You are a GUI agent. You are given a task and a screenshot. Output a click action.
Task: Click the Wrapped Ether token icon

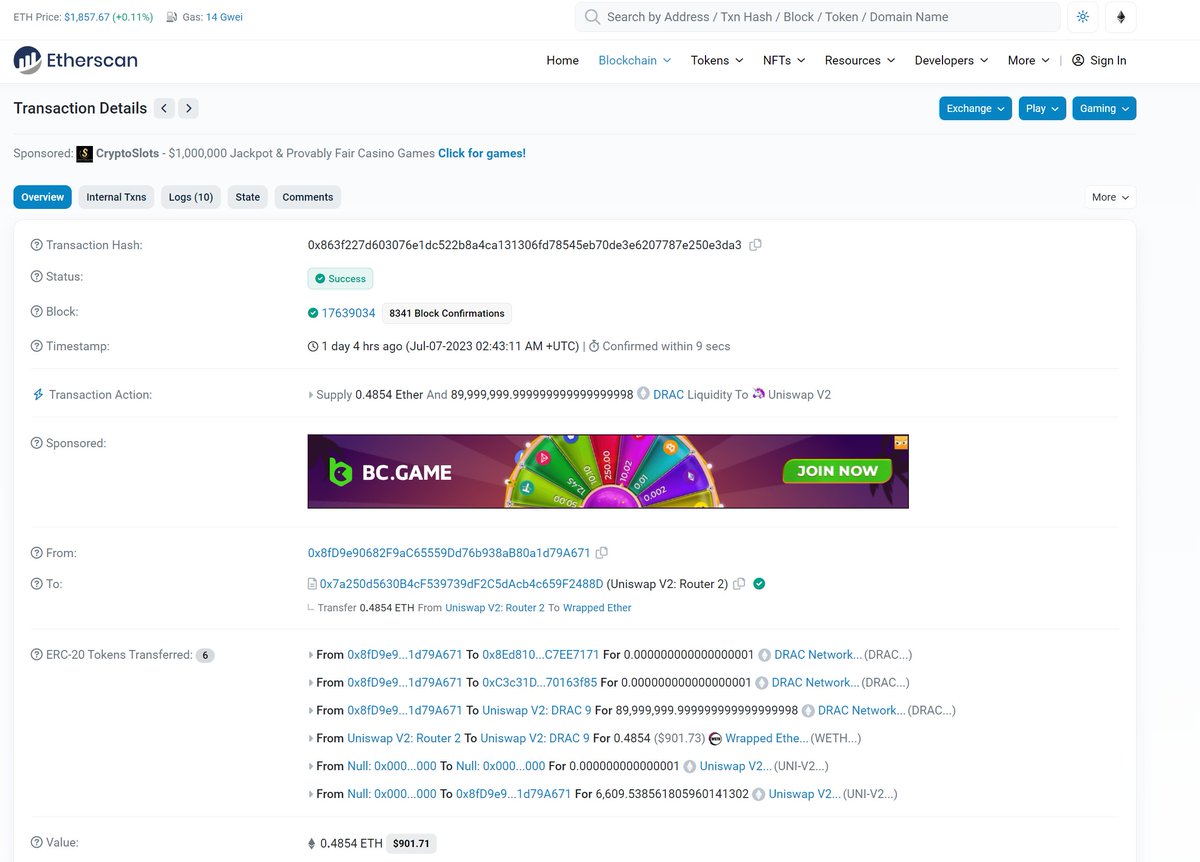(x=715, y=739)
